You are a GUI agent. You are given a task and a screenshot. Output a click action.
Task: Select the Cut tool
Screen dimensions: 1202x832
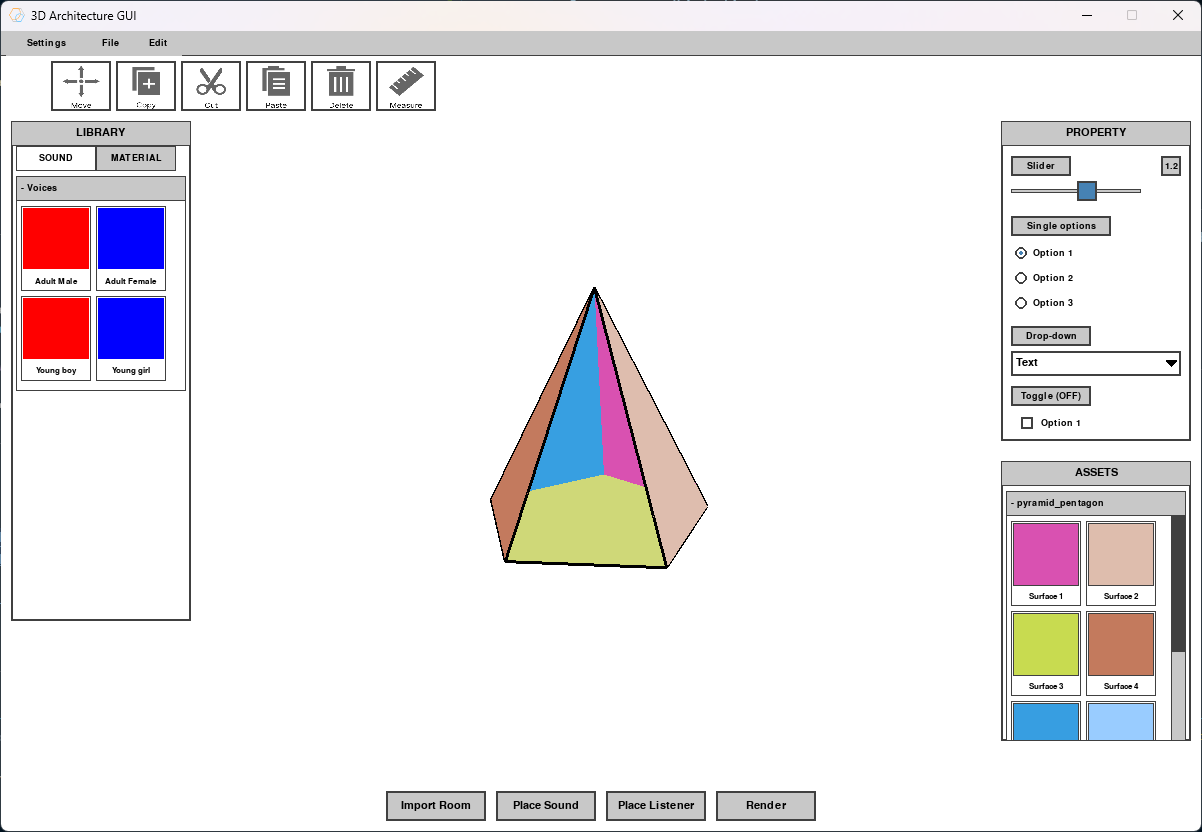pyautogui.click(x=210, y=85)
